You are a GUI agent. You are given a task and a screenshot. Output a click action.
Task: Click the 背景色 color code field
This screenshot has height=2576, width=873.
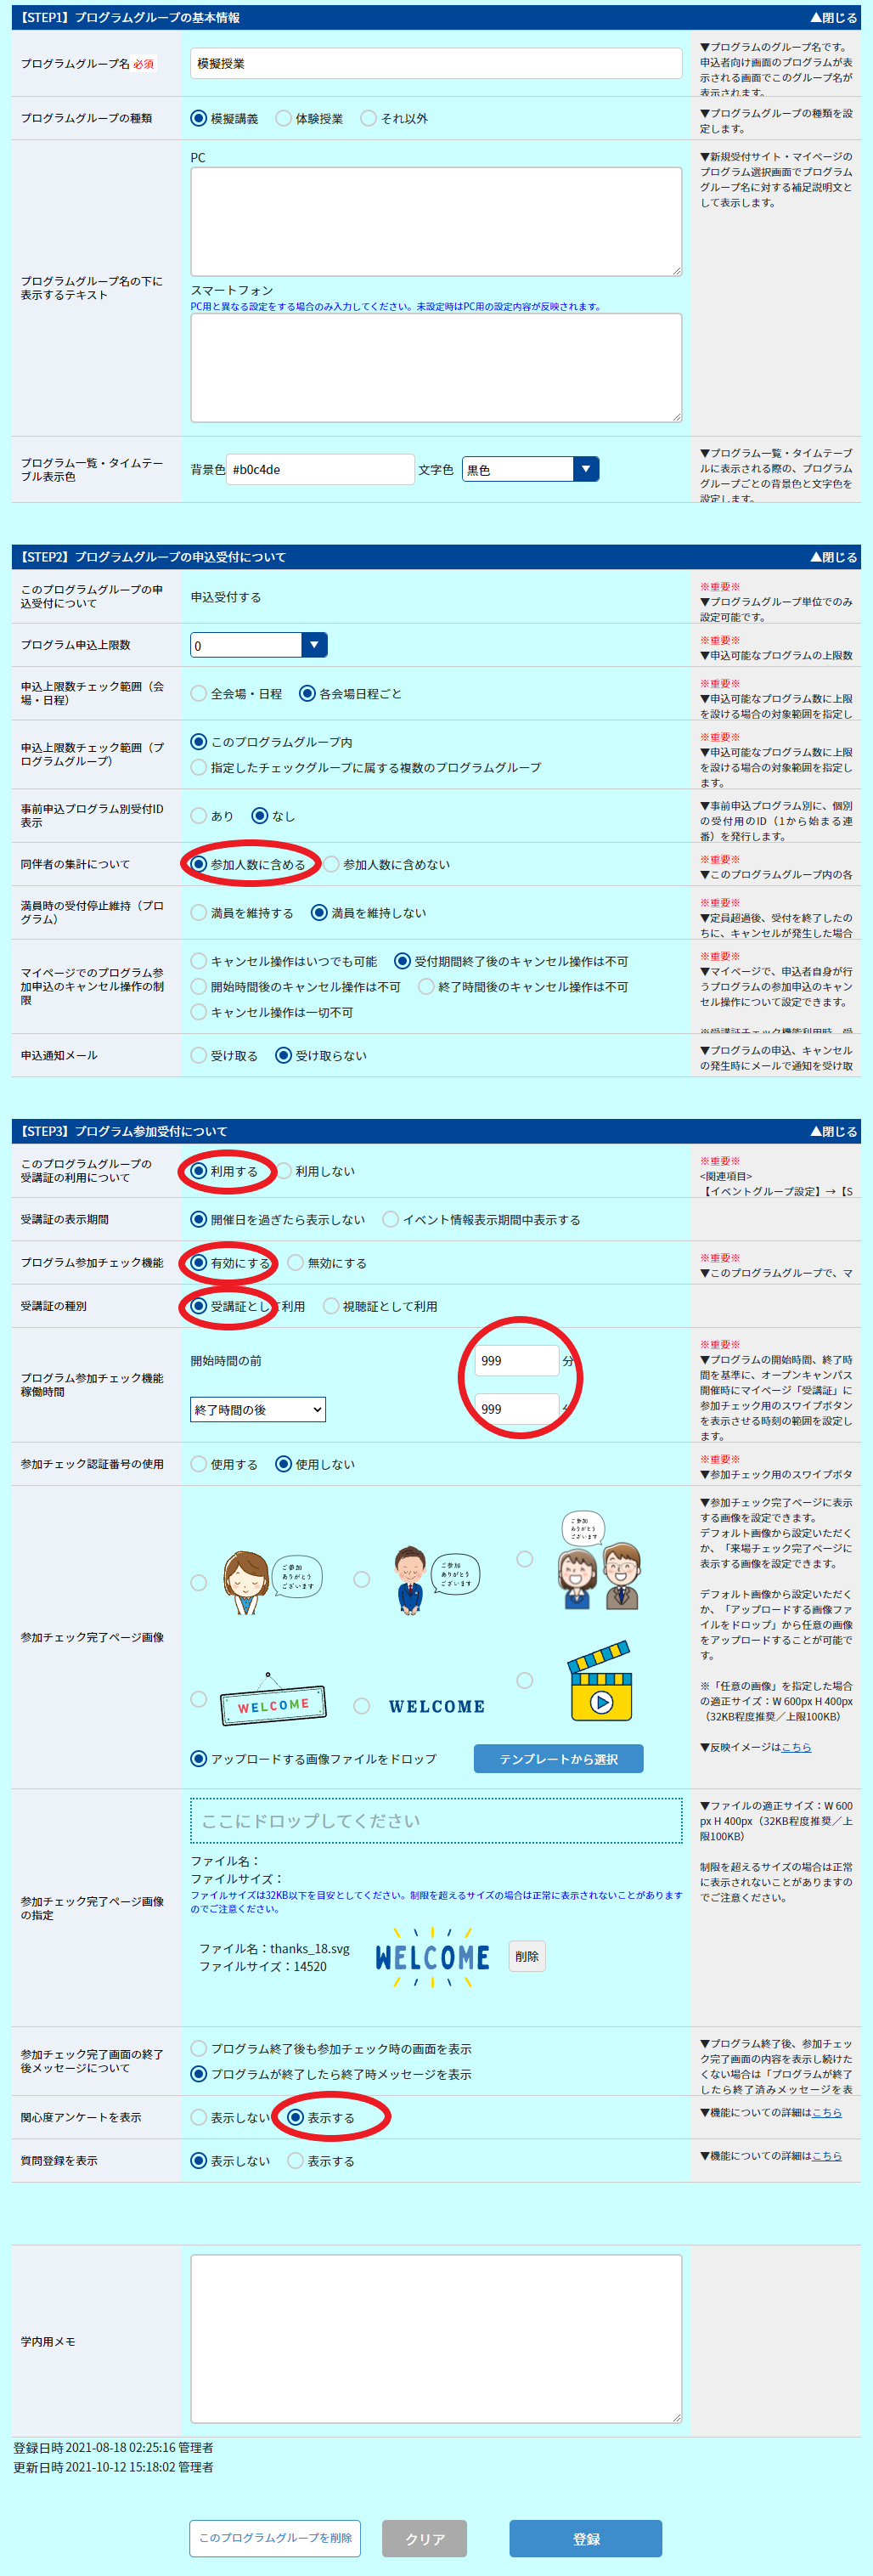pyautogui.click(x=320, y=469)
